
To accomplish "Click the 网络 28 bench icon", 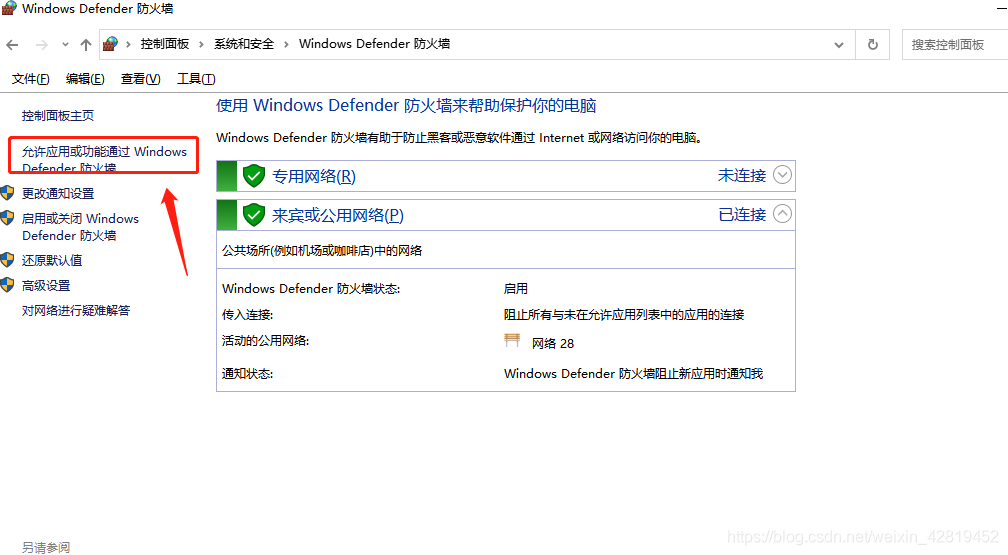I will coord(512,340).
